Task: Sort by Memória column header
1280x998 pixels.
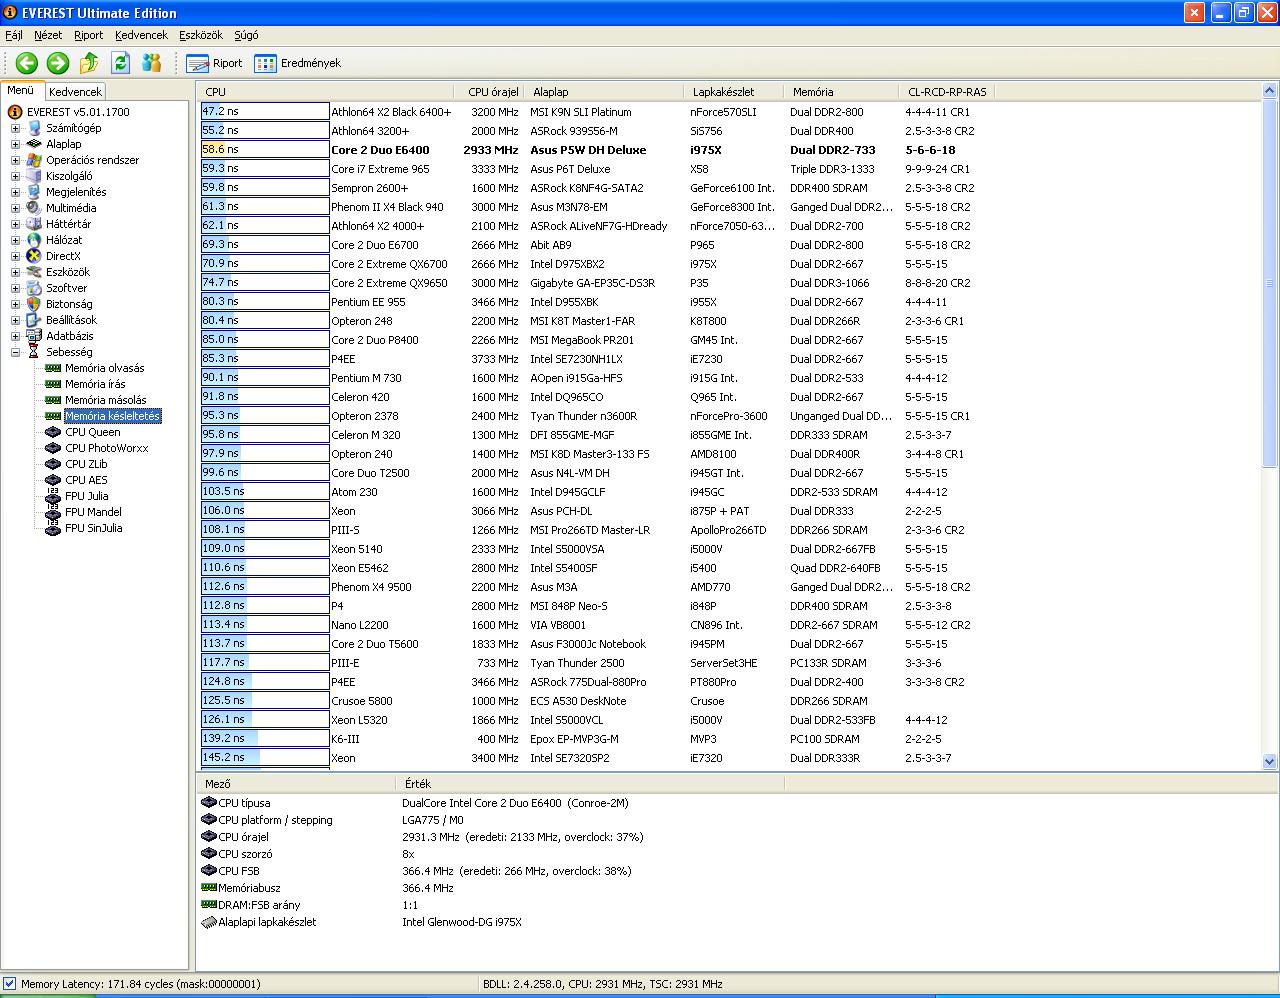Action: [841, 92]
